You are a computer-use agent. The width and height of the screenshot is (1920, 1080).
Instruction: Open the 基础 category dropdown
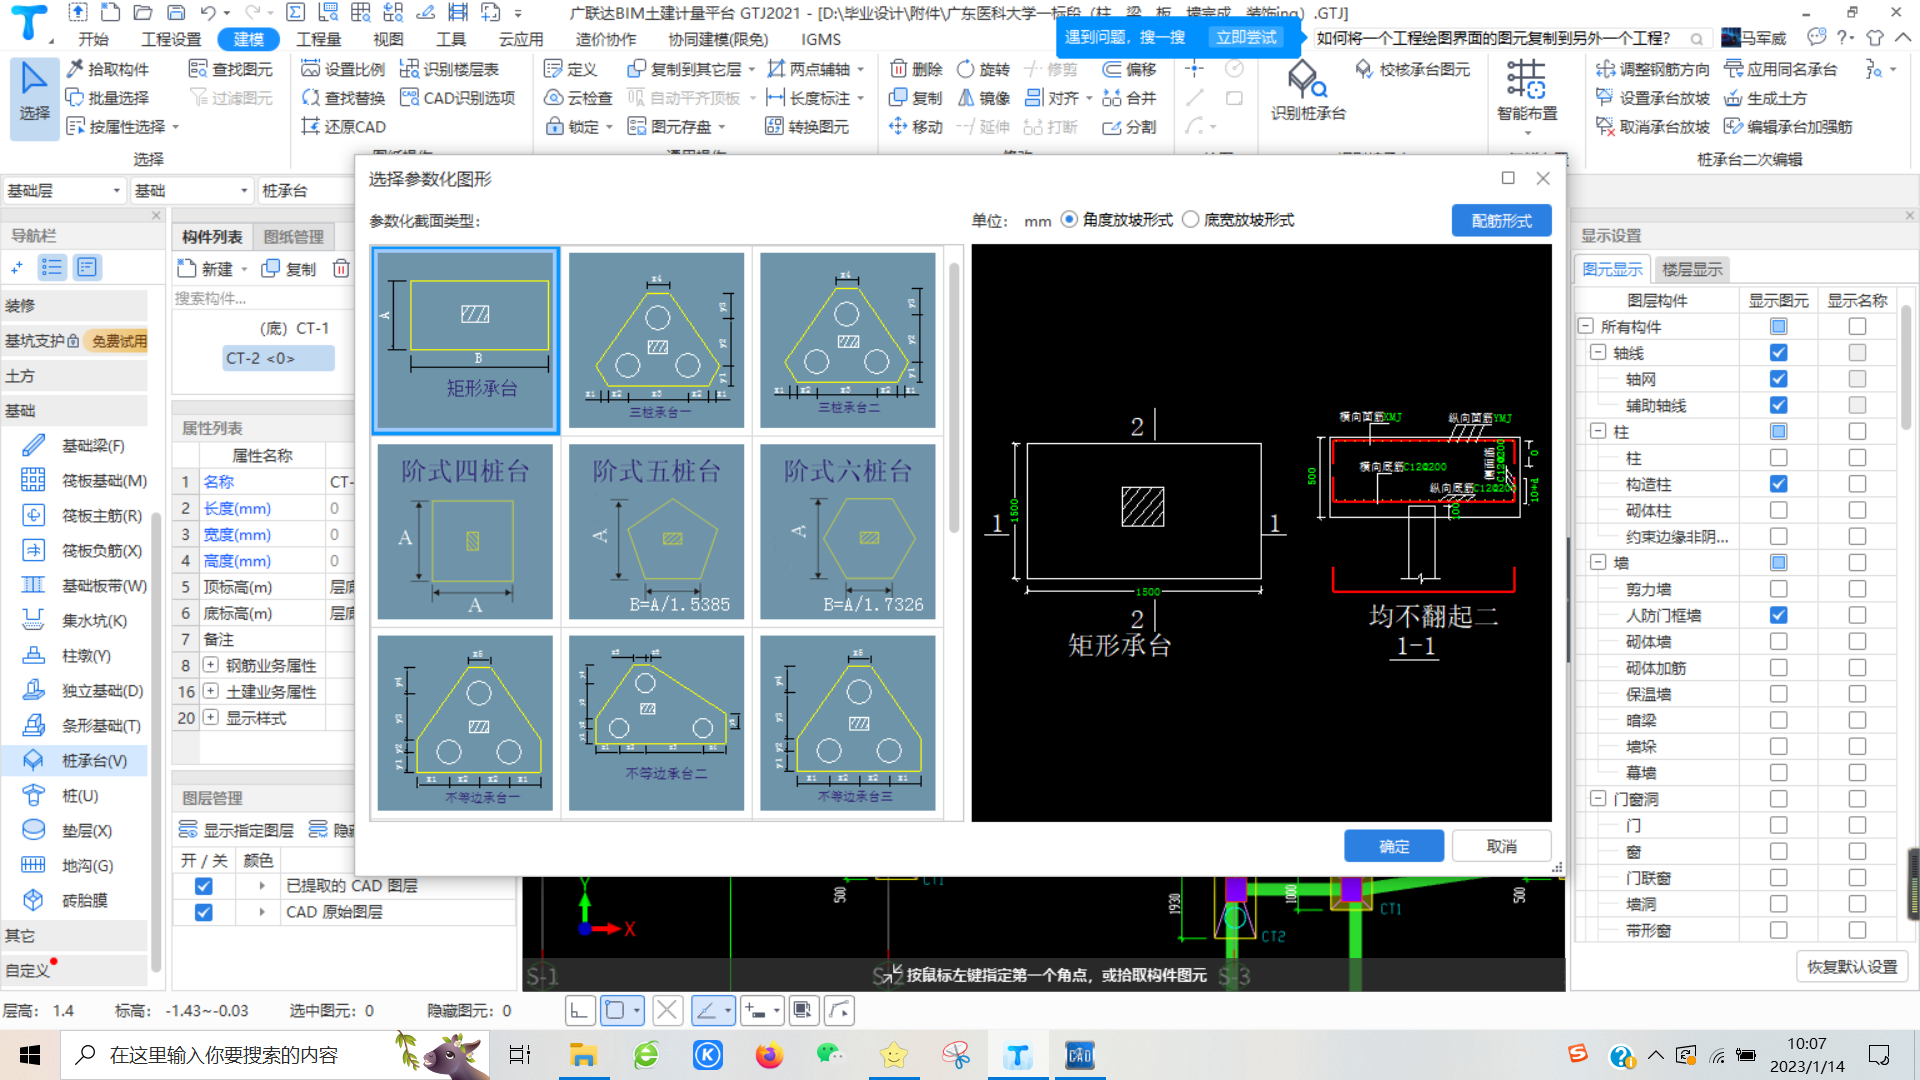pyautogui.click(x=191, y=190)
